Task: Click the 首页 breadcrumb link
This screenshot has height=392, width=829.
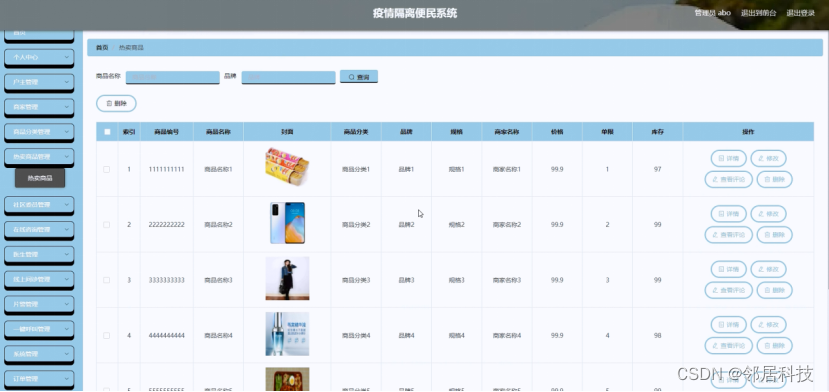Action: [102, 48]
